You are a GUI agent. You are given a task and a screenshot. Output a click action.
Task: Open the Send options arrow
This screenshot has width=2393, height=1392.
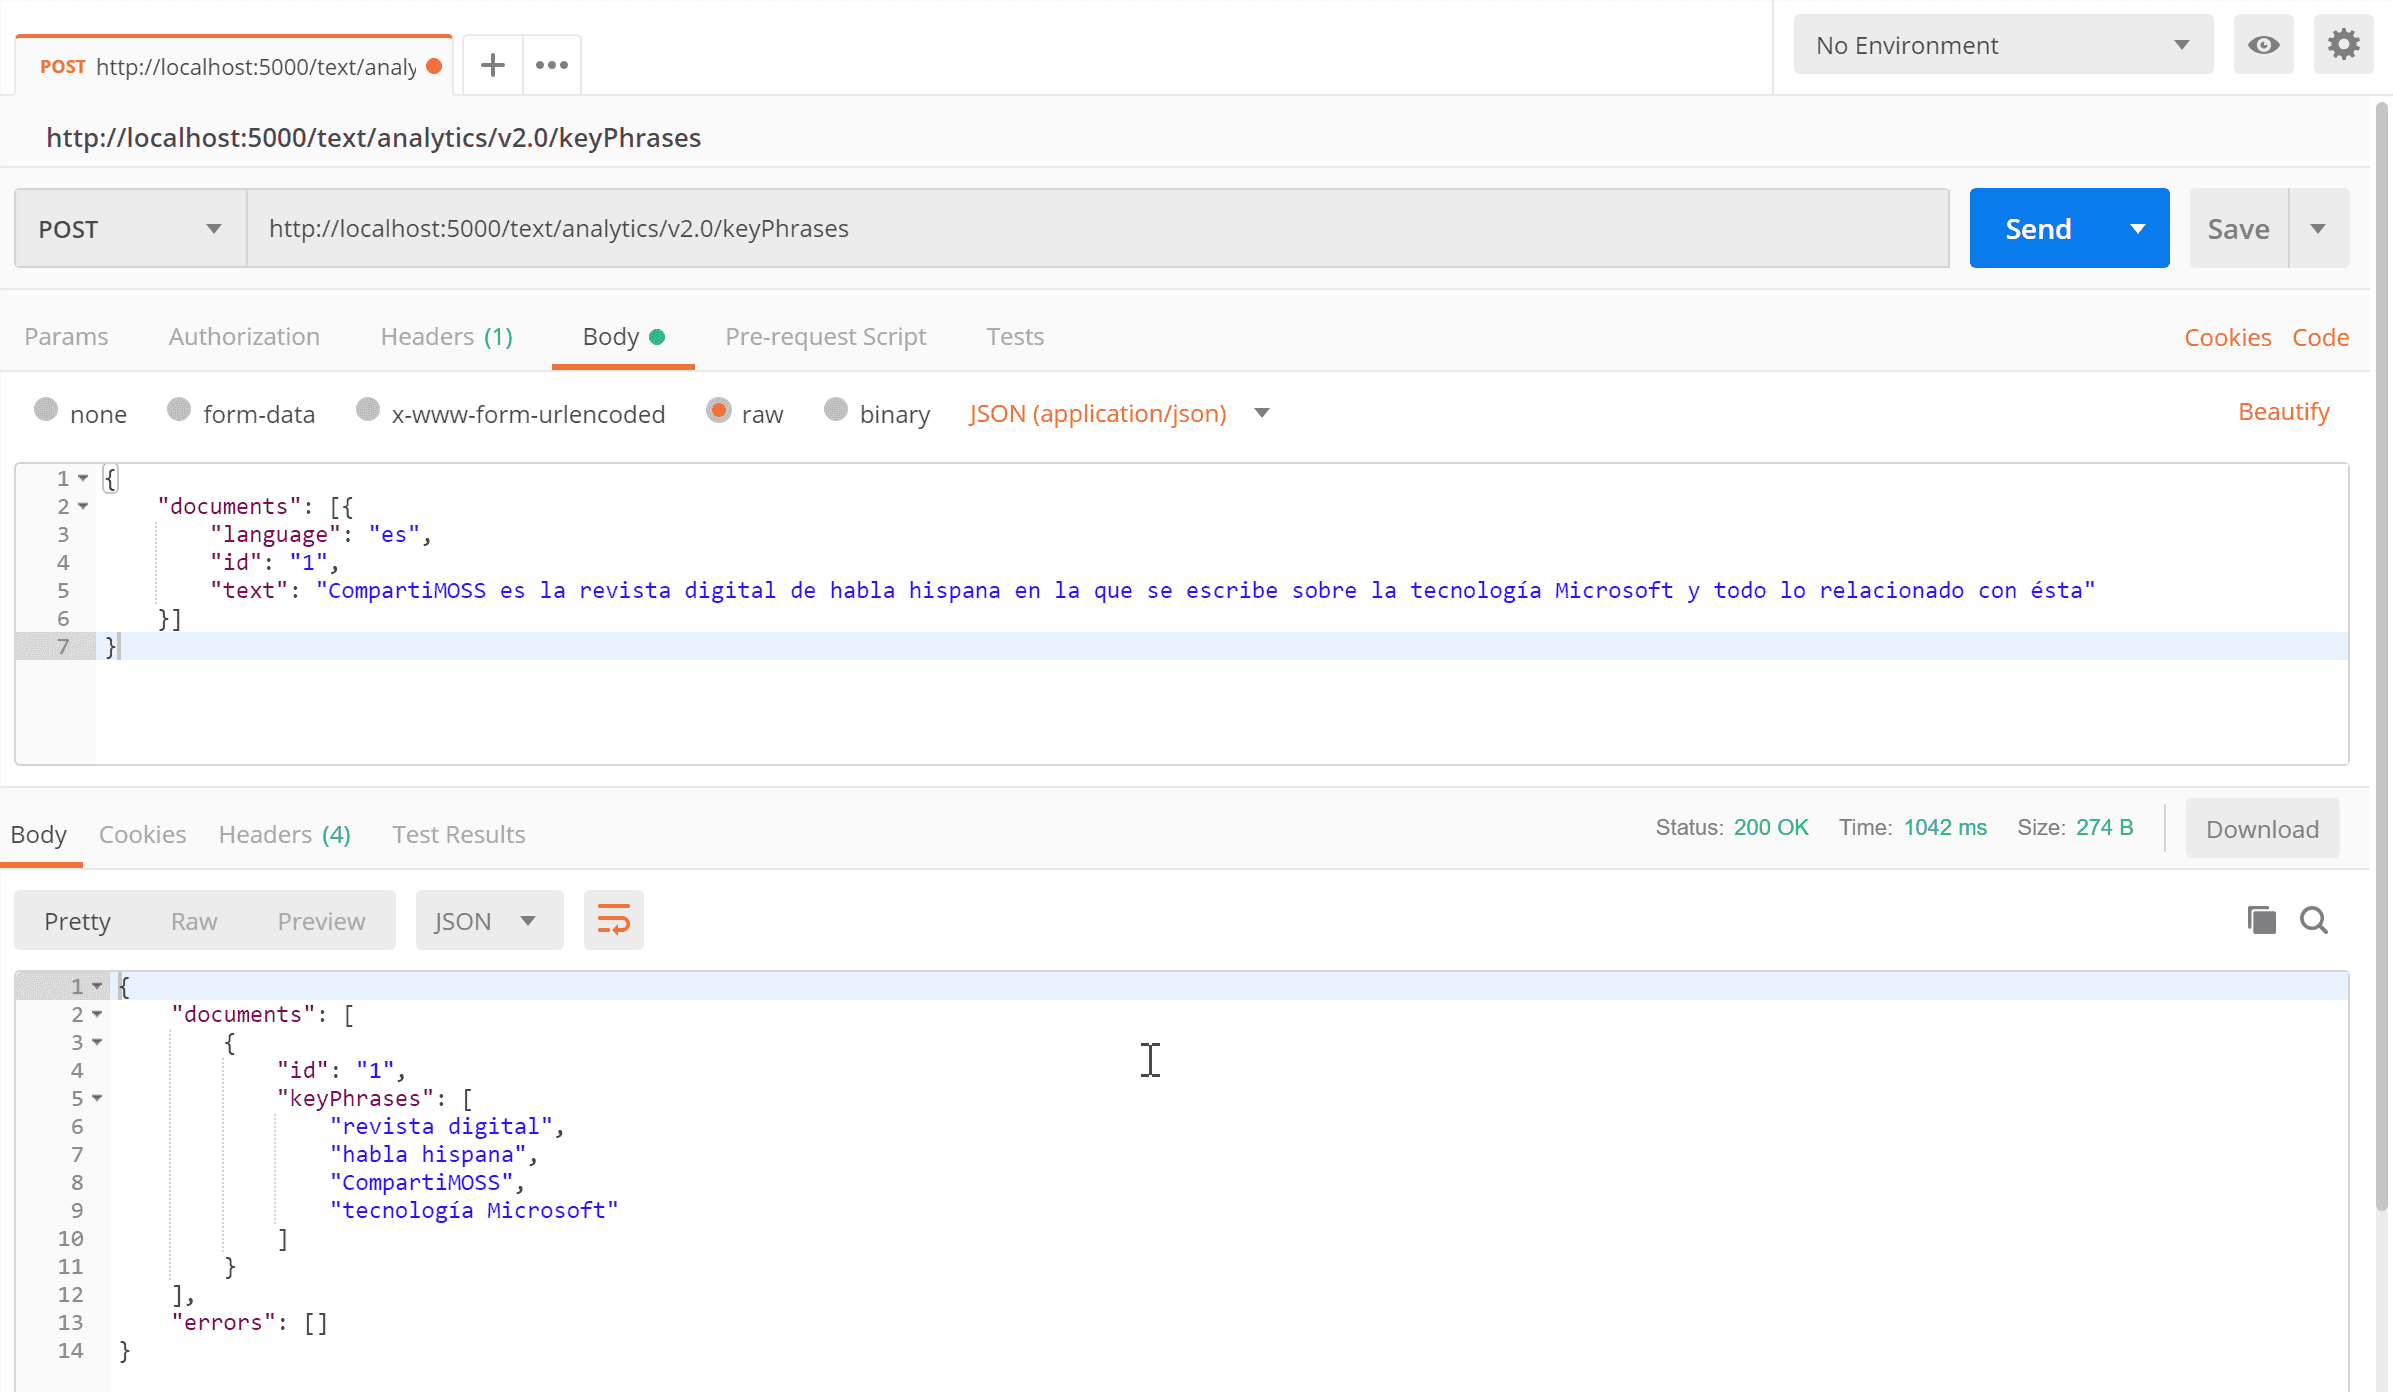(2138, 229)
